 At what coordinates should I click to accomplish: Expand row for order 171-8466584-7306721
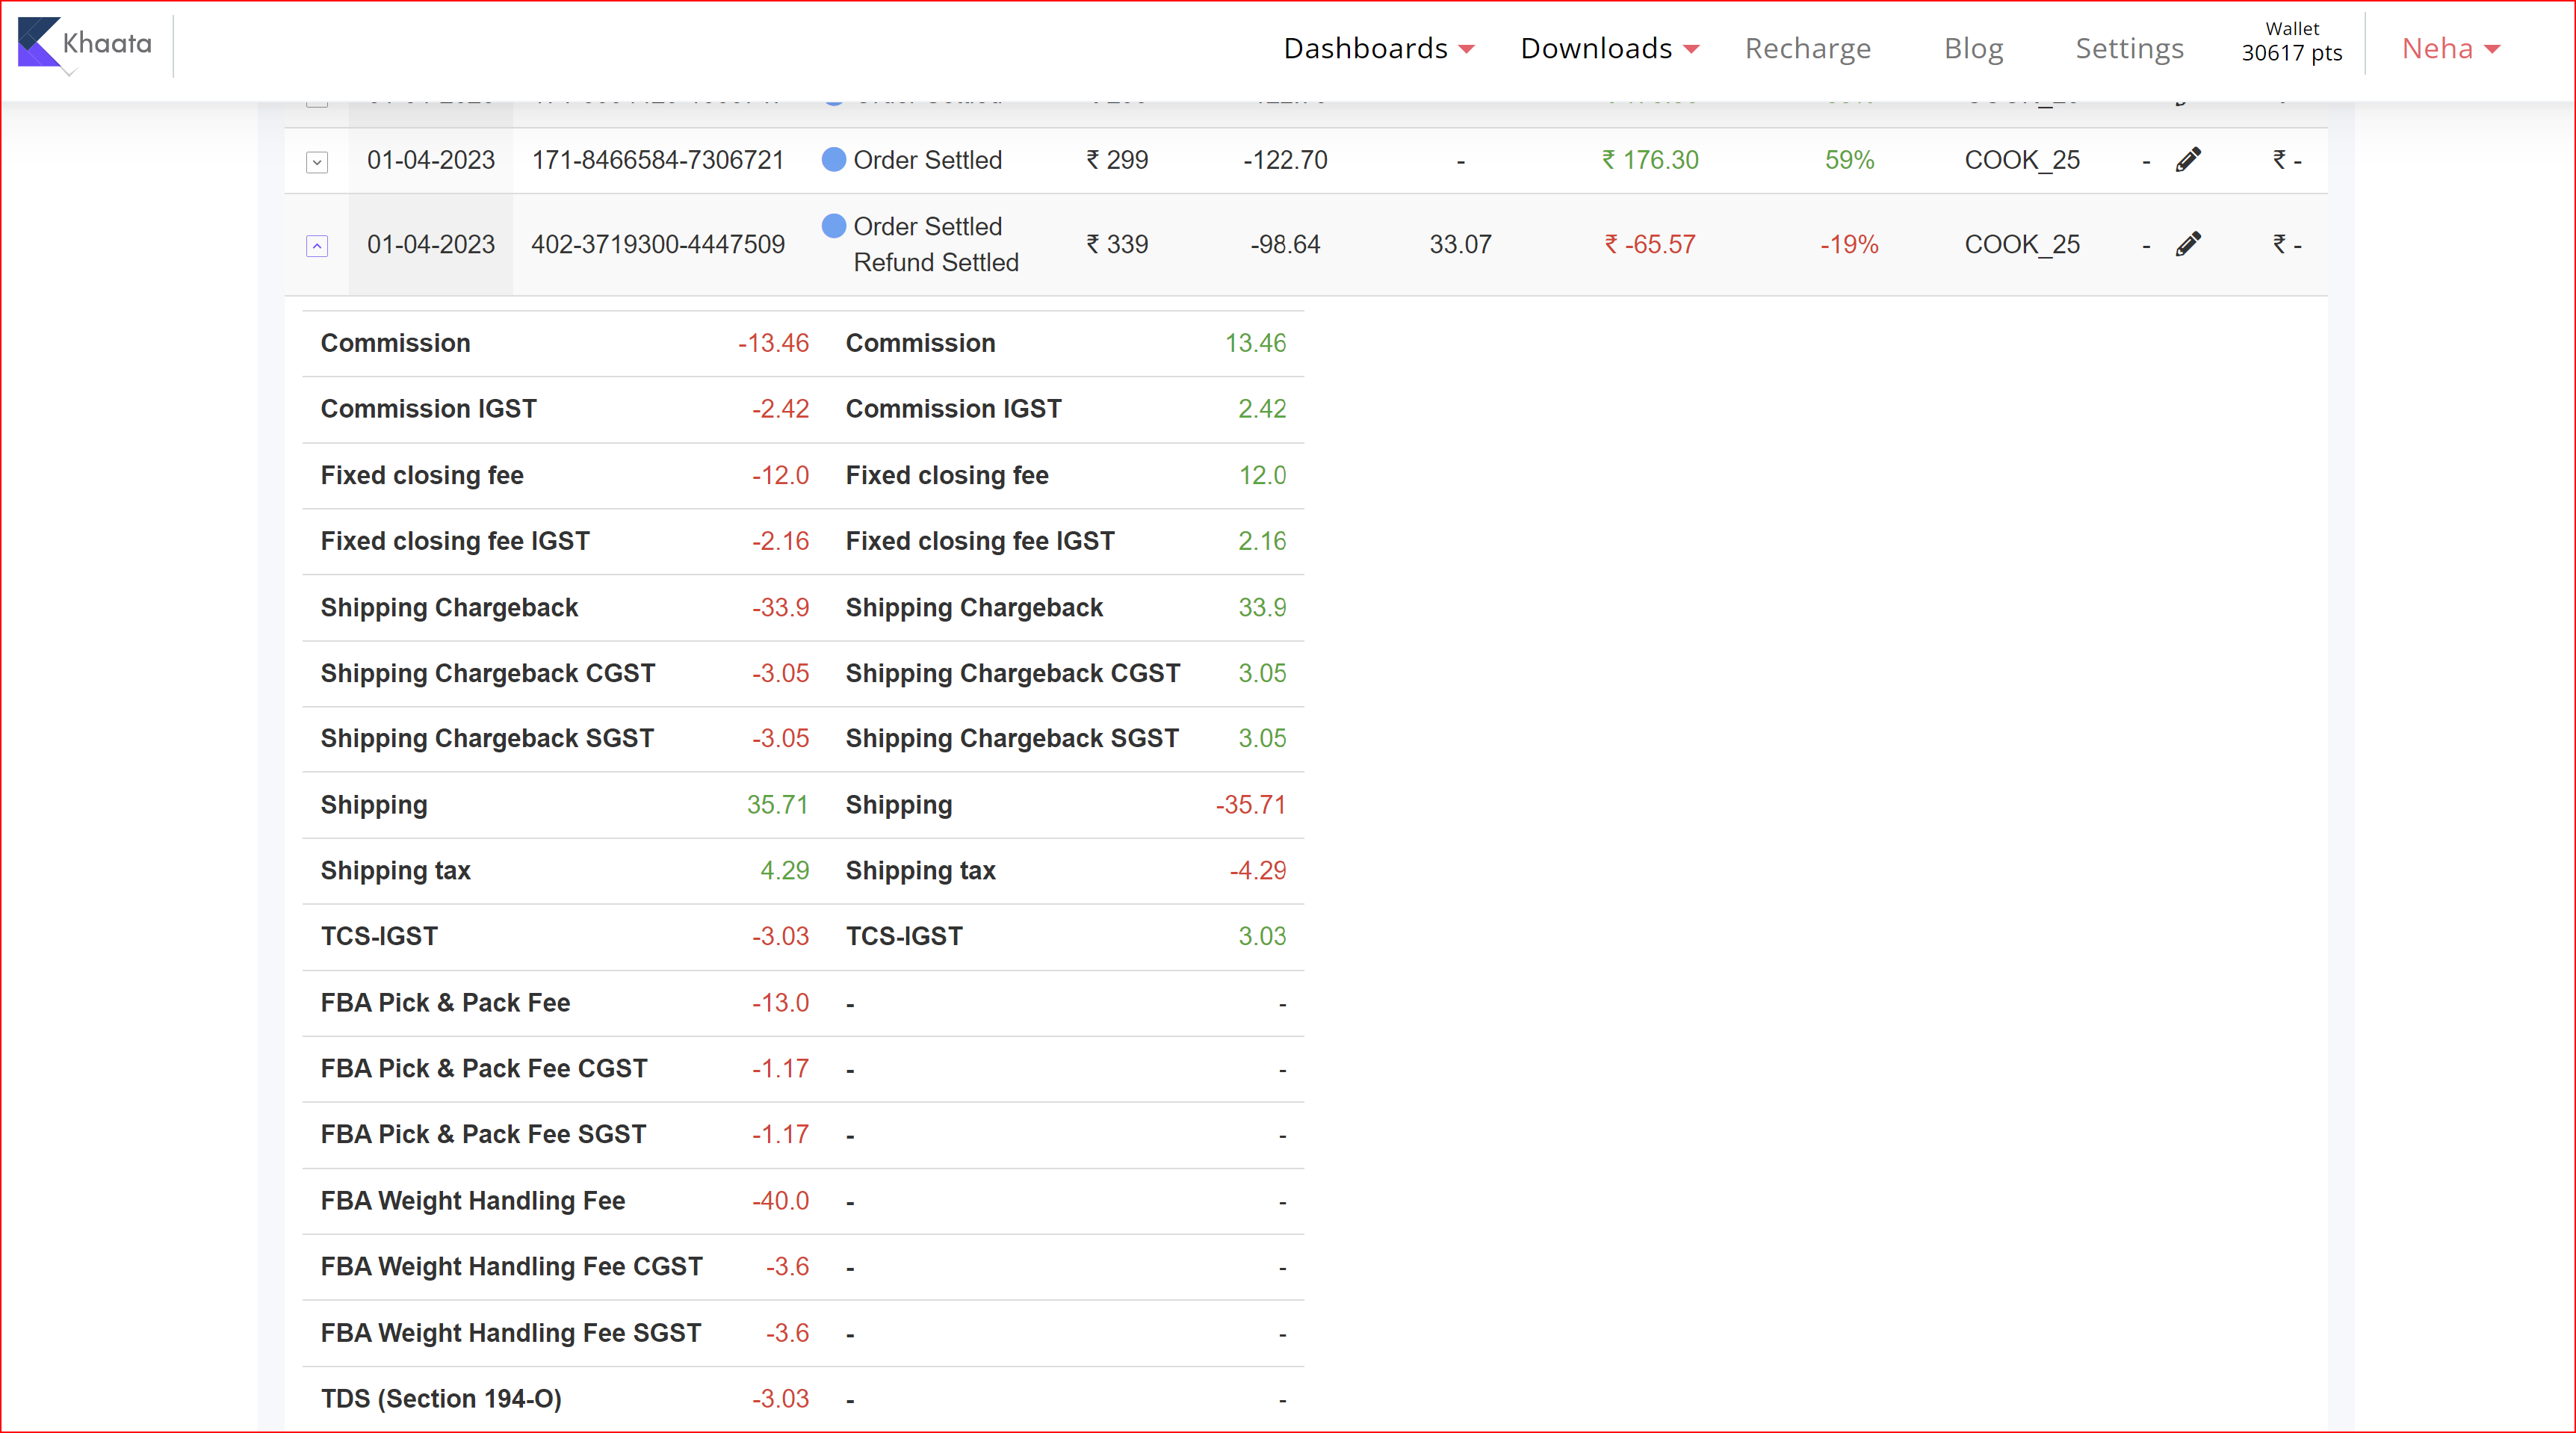click(317, 162)
